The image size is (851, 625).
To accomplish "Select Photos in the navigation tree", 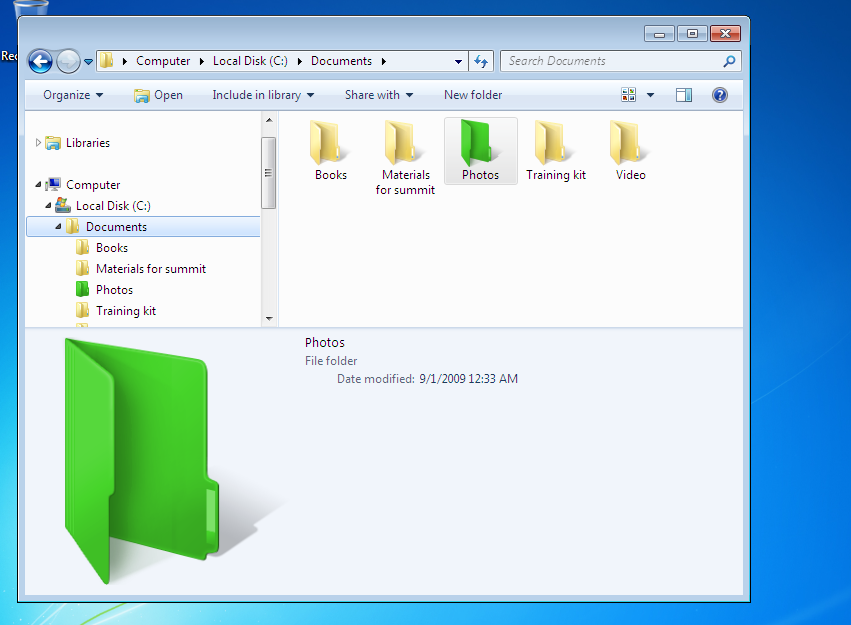I will 114,290.
